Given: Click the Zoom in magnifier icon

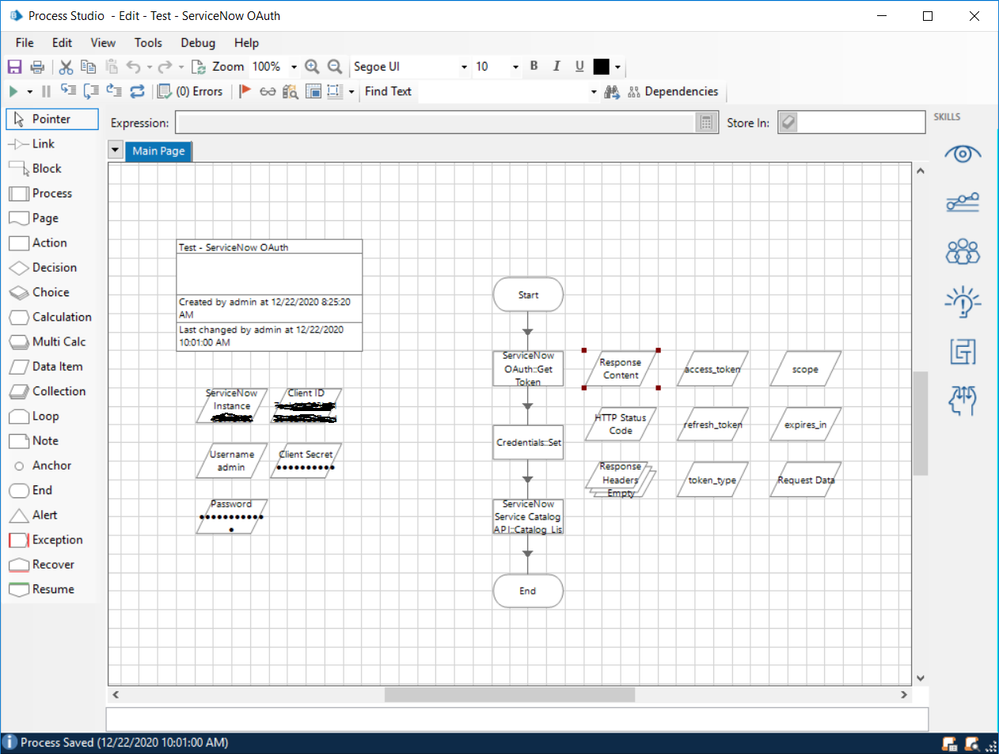Looking at the screenshot, I should pyautogui.click(x=312, y=67).
